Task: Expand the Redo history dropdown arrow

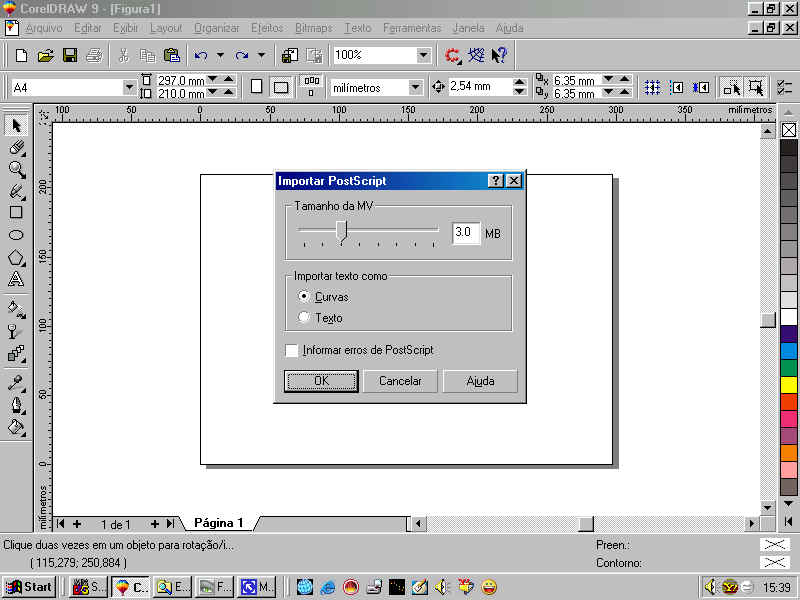Action: pyautogui.click(x=261, y=55)
